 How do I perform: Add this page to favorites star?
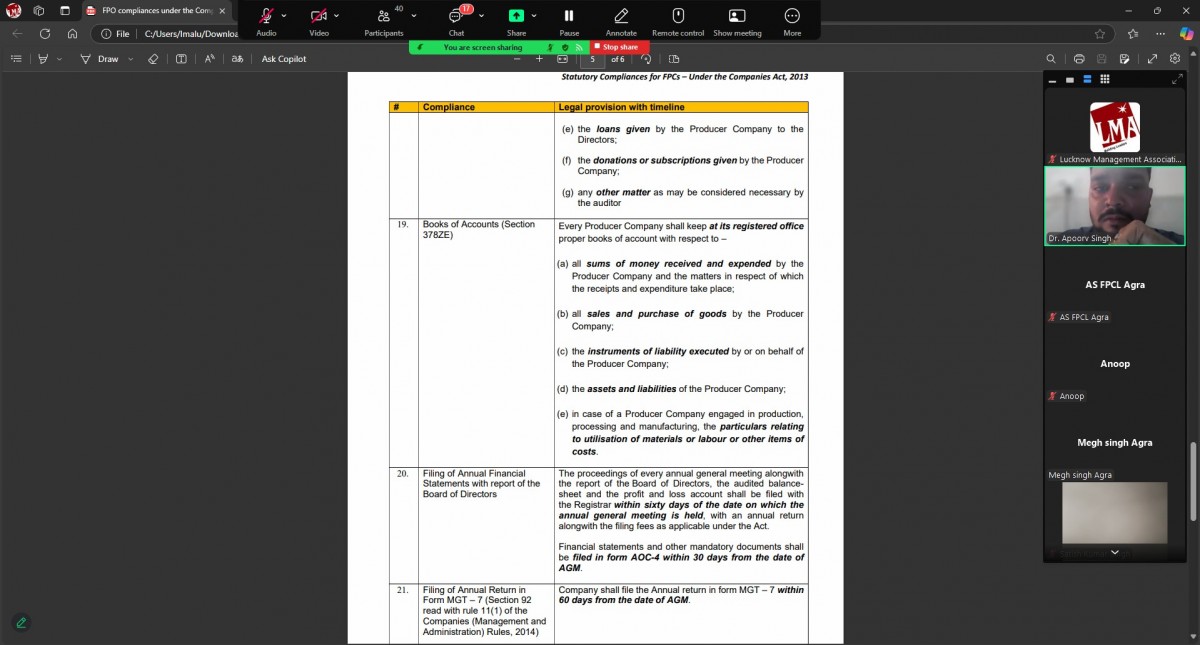pyautogui.click(x=1100, y=33)
